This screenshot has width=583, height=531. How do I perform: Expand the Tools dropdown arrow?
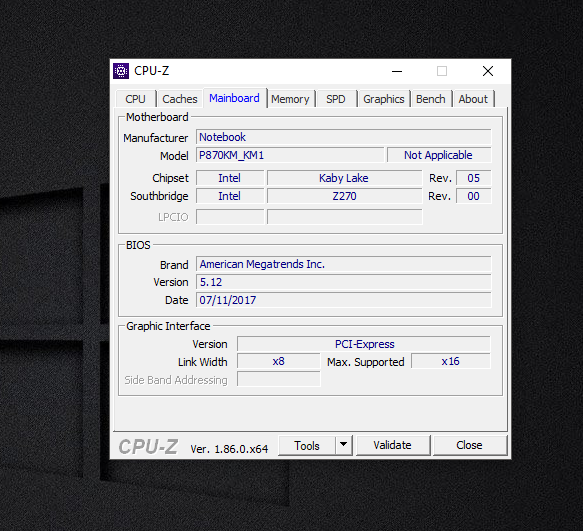344,445
